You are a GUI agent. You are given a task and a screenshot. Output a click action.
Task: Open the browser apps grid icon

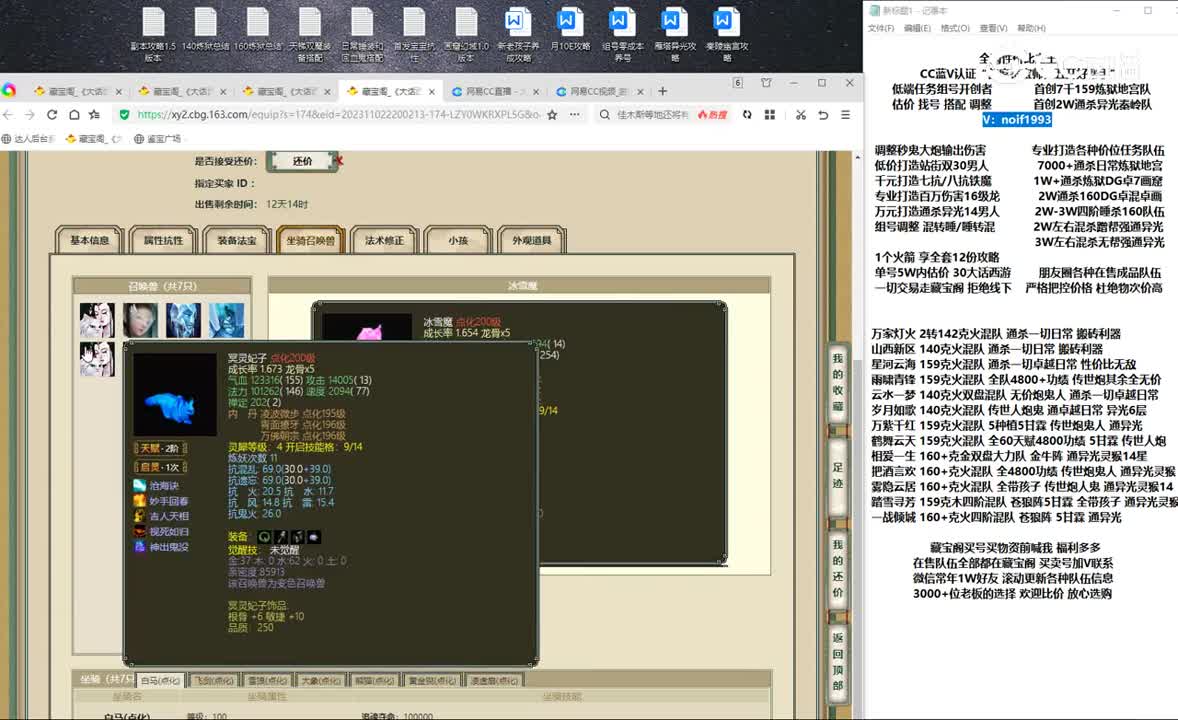click(769, 115)
